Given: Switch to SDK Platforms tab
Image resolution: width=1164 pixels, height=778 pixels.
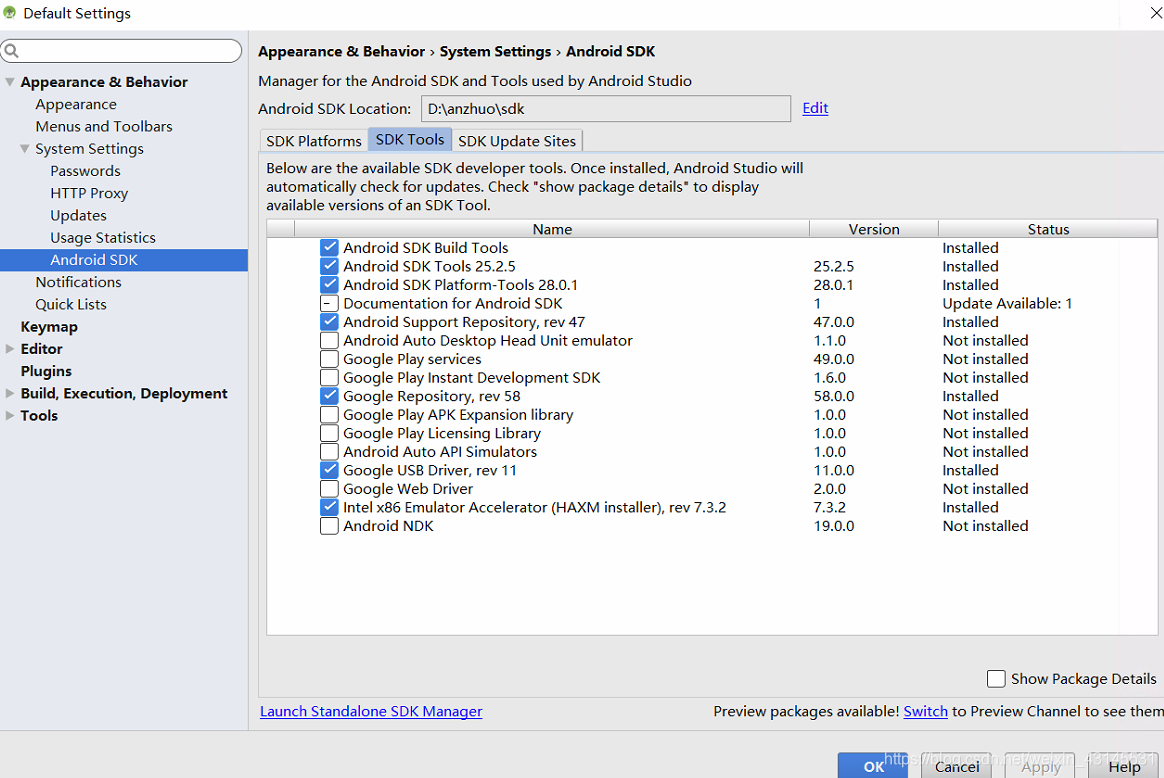Looking at the screenshot, I should pos(313,140).
